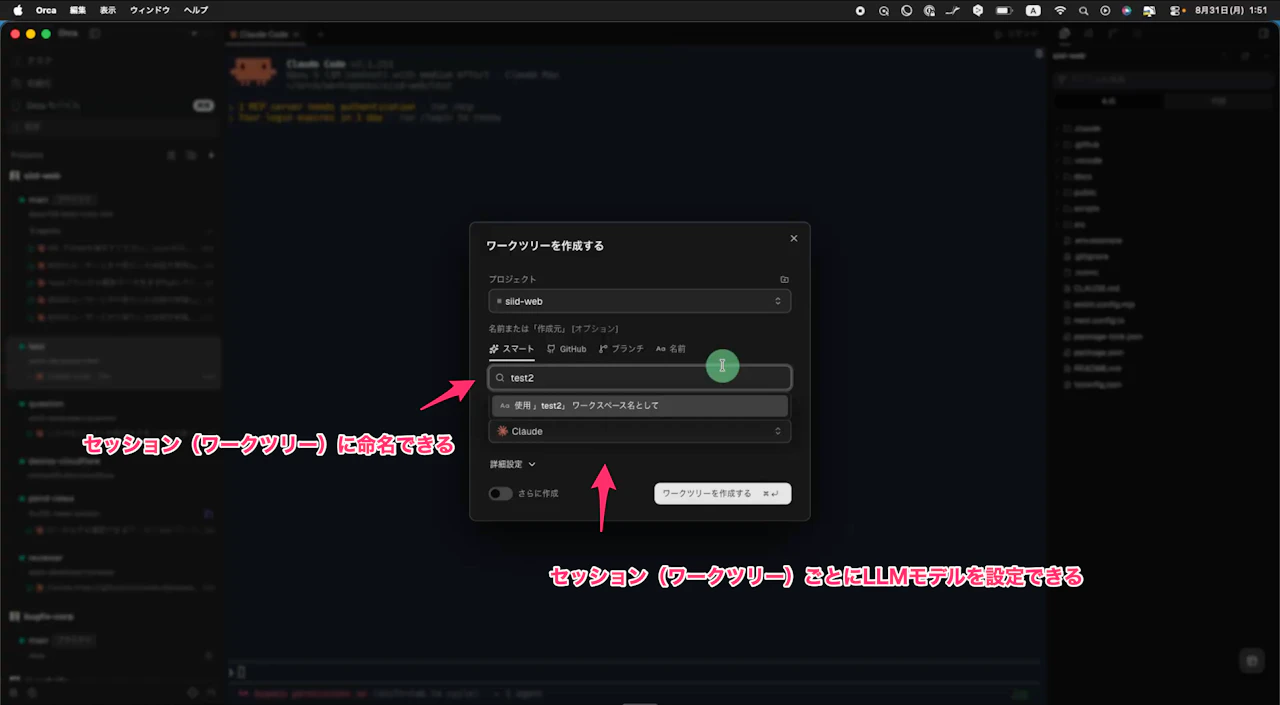Expand the docs folder in file explorer
Viewport: 1280px width, 705px height.
coord(1084,176)
